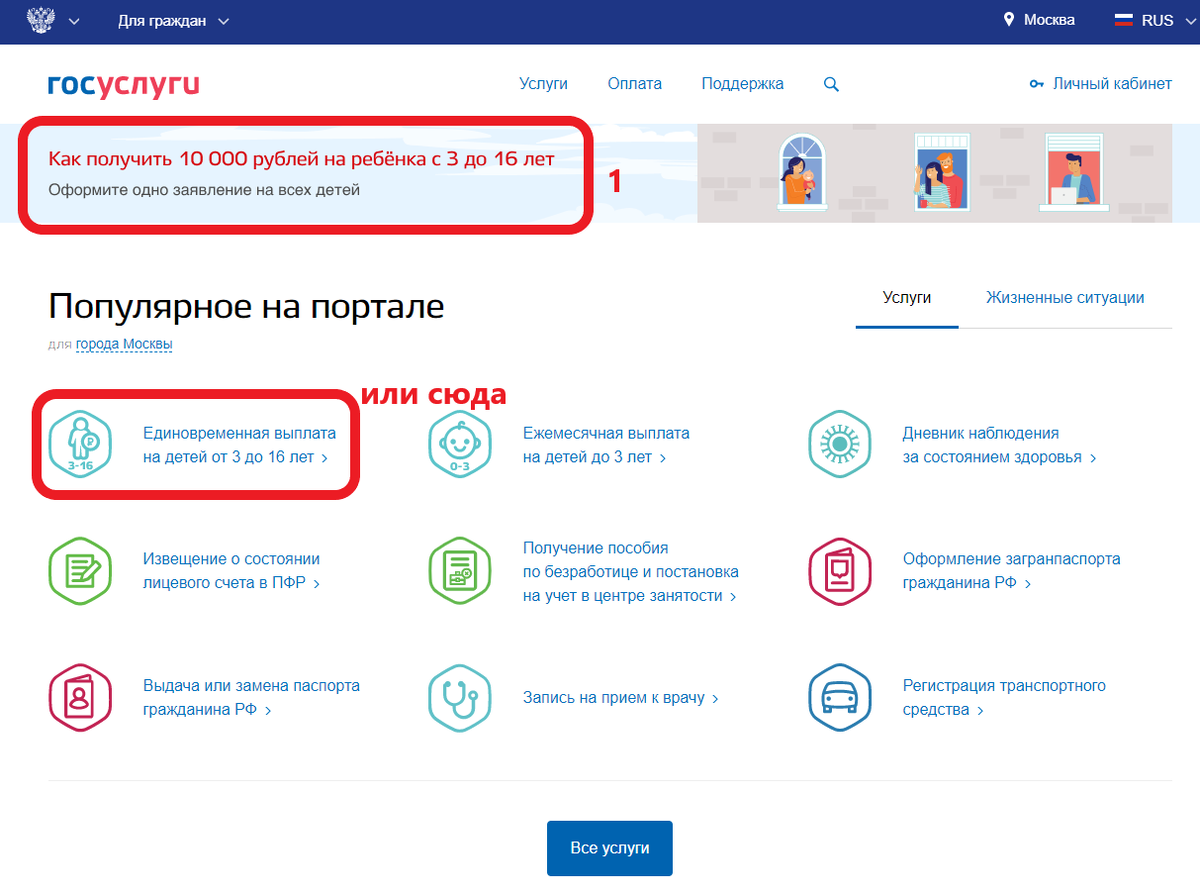Open the 'Поддержка' top menu item

[742, 84]
